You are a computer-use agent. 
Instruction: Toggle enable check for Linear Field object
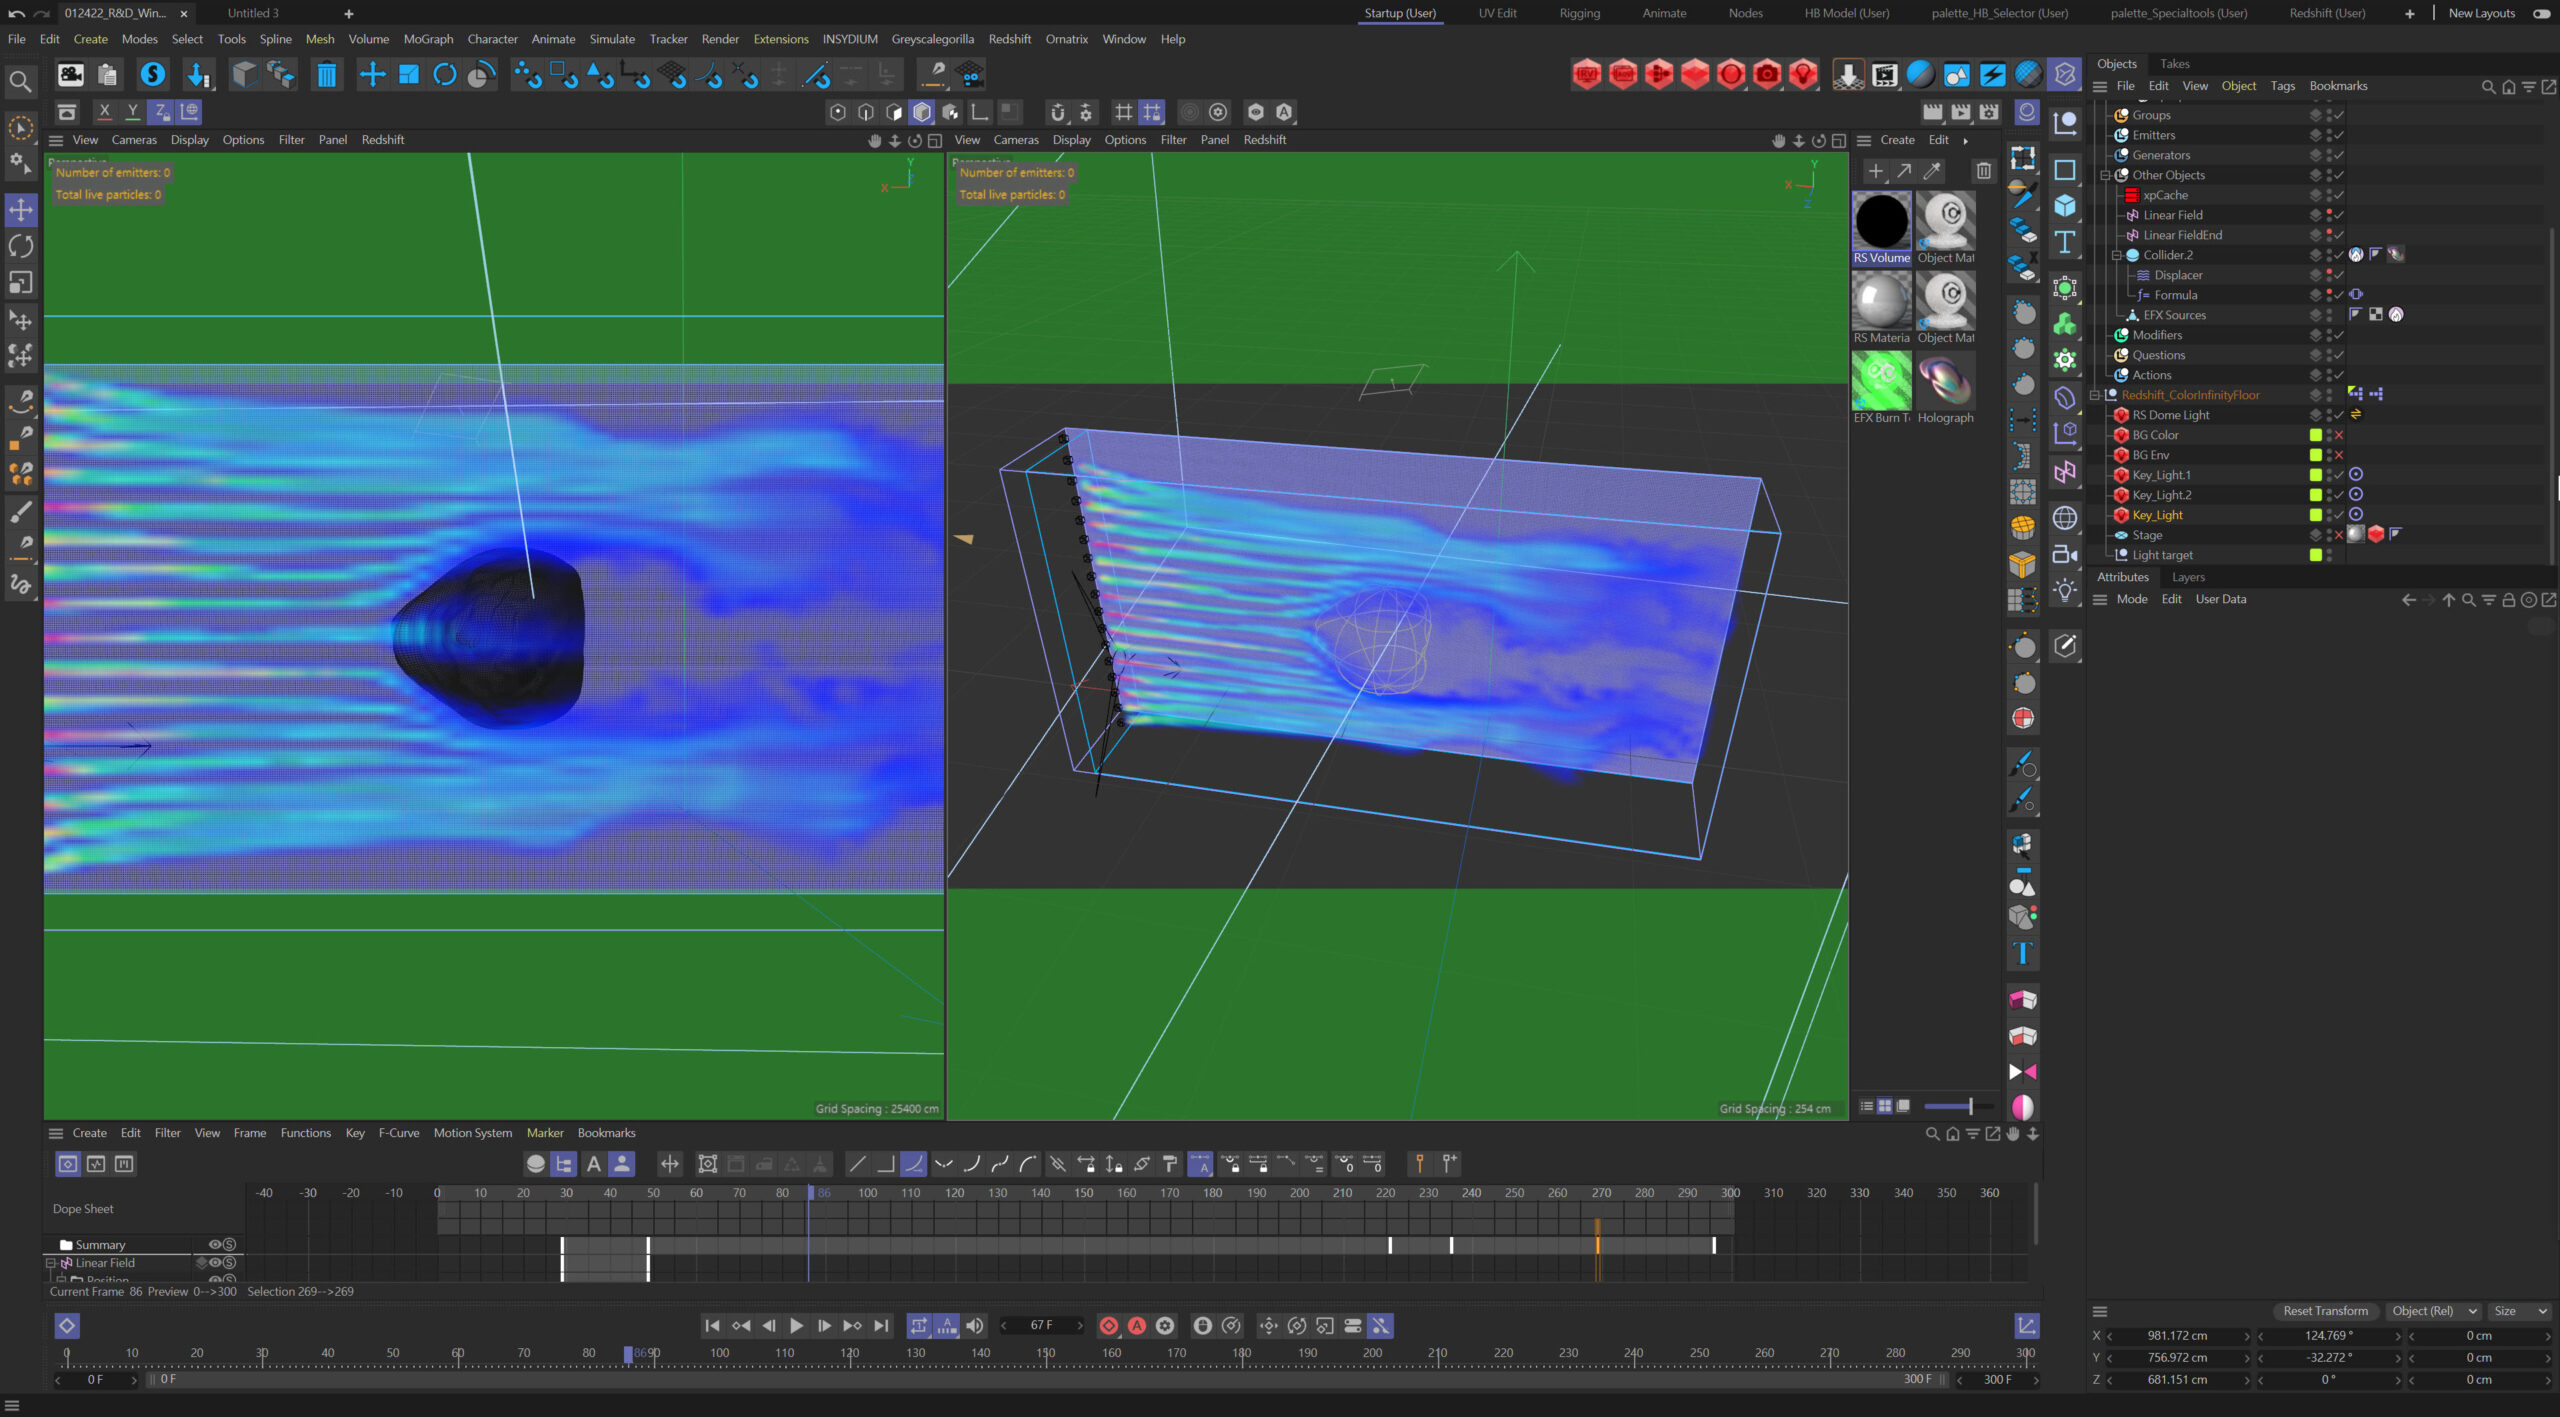(2339, 215)
